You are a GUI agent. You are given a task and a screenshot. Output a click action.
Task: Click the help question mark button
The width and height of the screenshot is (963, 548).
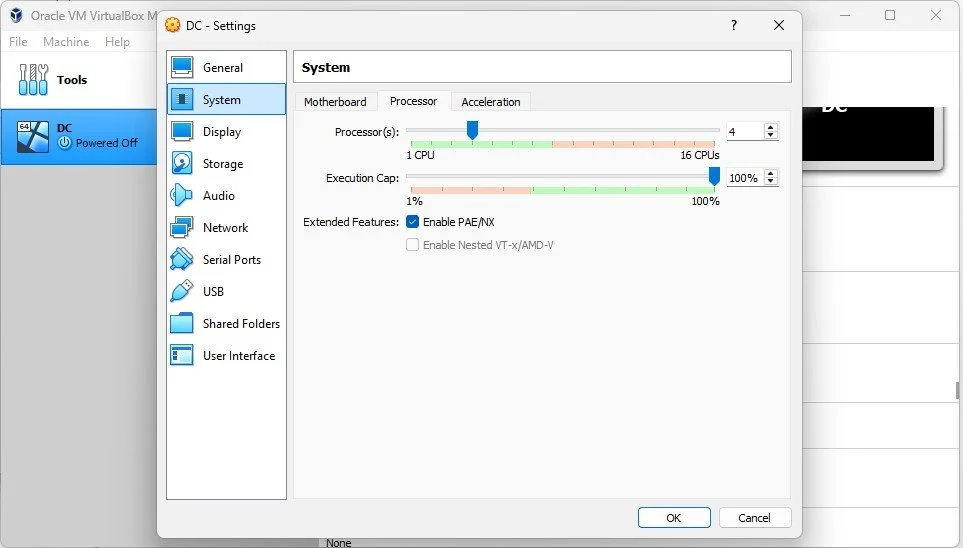pyautogui.click(x=734, y=25)
